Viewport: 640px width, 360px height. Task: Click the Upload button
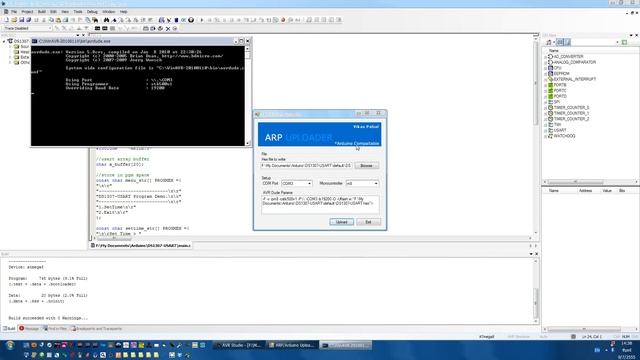pos(341,222)
